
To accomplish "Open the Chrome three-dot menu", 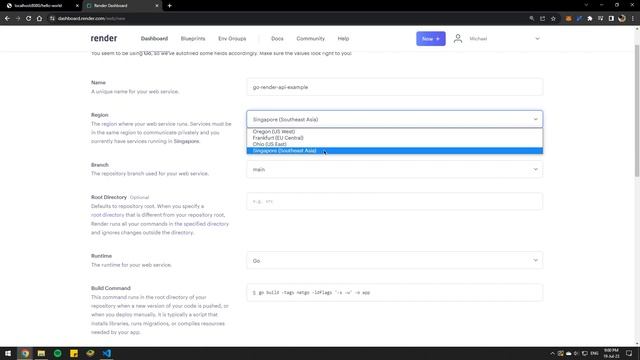I will pos(633,18).
